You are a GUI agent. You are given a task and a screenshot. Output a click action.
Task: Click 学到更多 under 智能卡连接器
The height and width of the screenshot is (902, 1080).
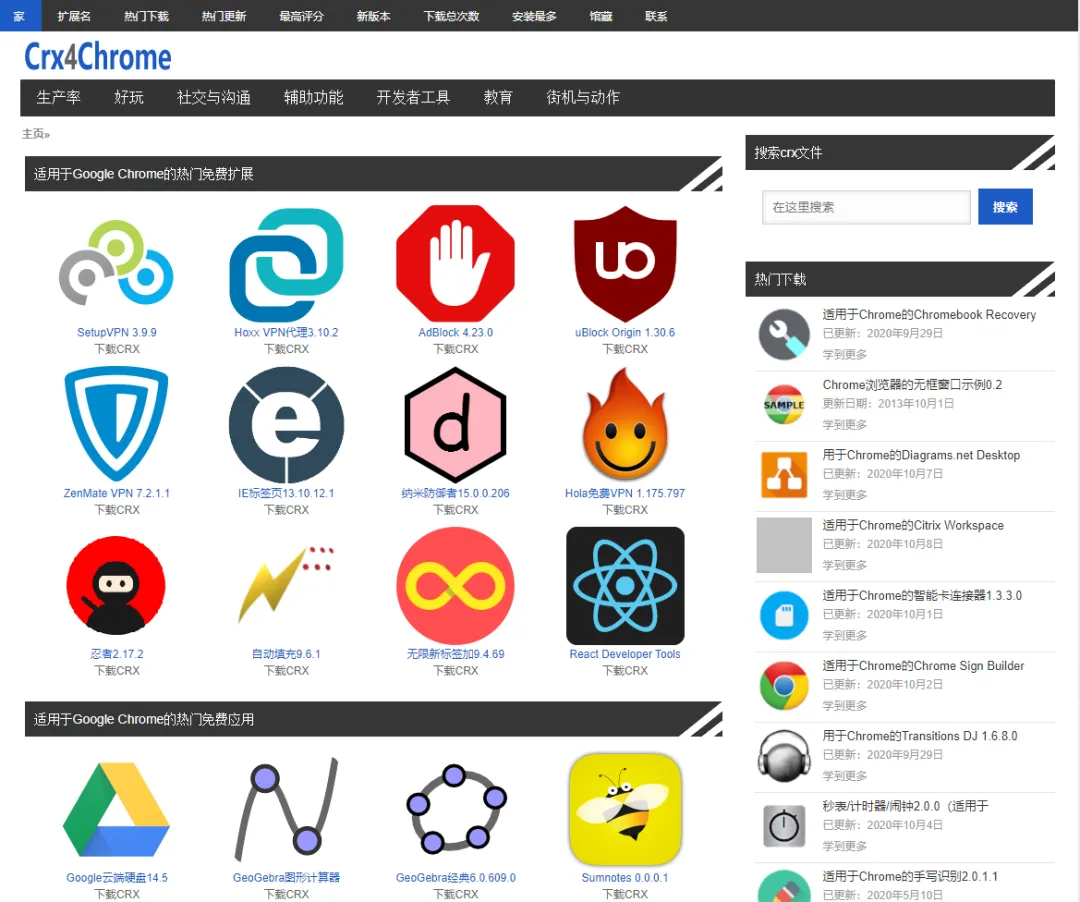(x=844, y=636)
